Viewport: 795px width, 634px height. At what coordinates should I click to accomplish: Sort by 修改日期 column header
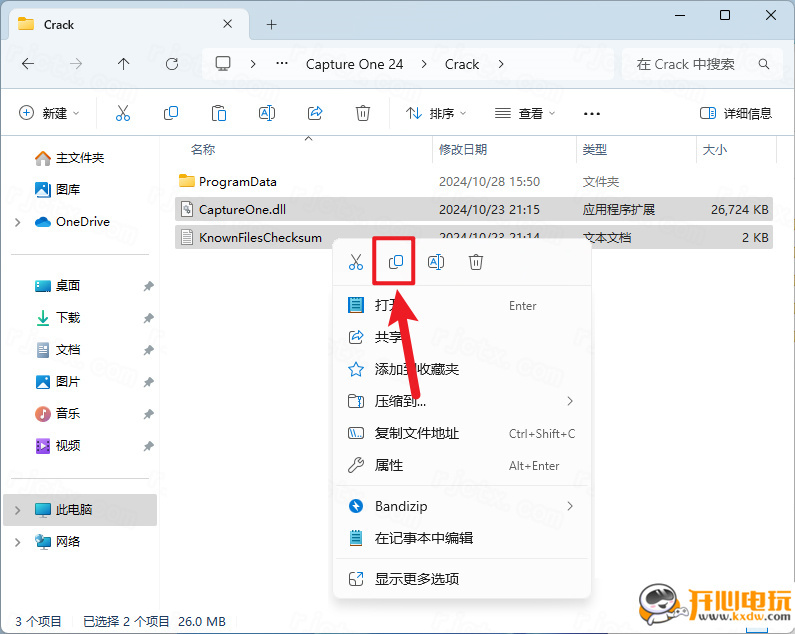coord(463,150)
